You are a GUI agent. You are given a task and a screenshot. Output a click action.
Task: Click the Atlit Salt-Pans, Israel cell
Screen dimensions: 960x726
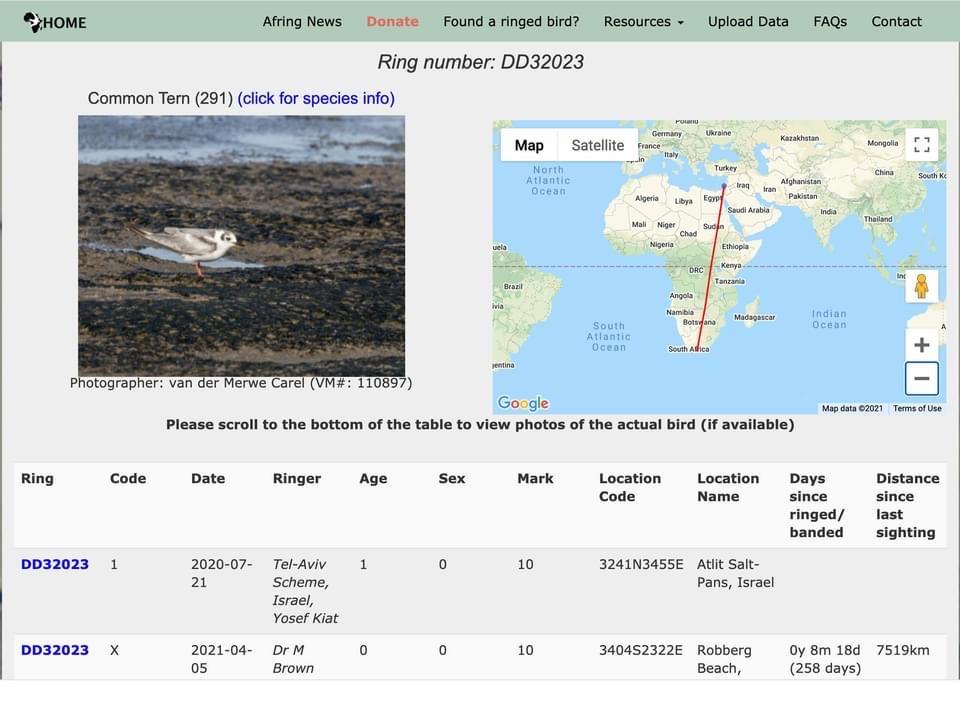coord(735,573)
